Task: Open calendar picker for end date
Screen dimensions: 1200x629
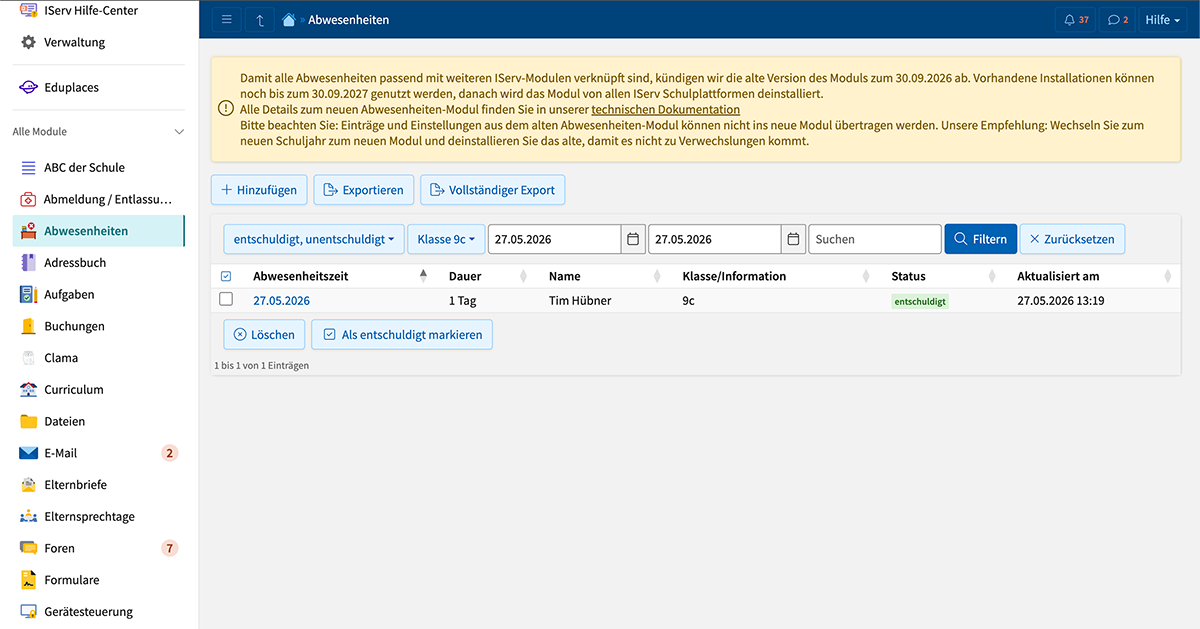Action: [793, 239]
